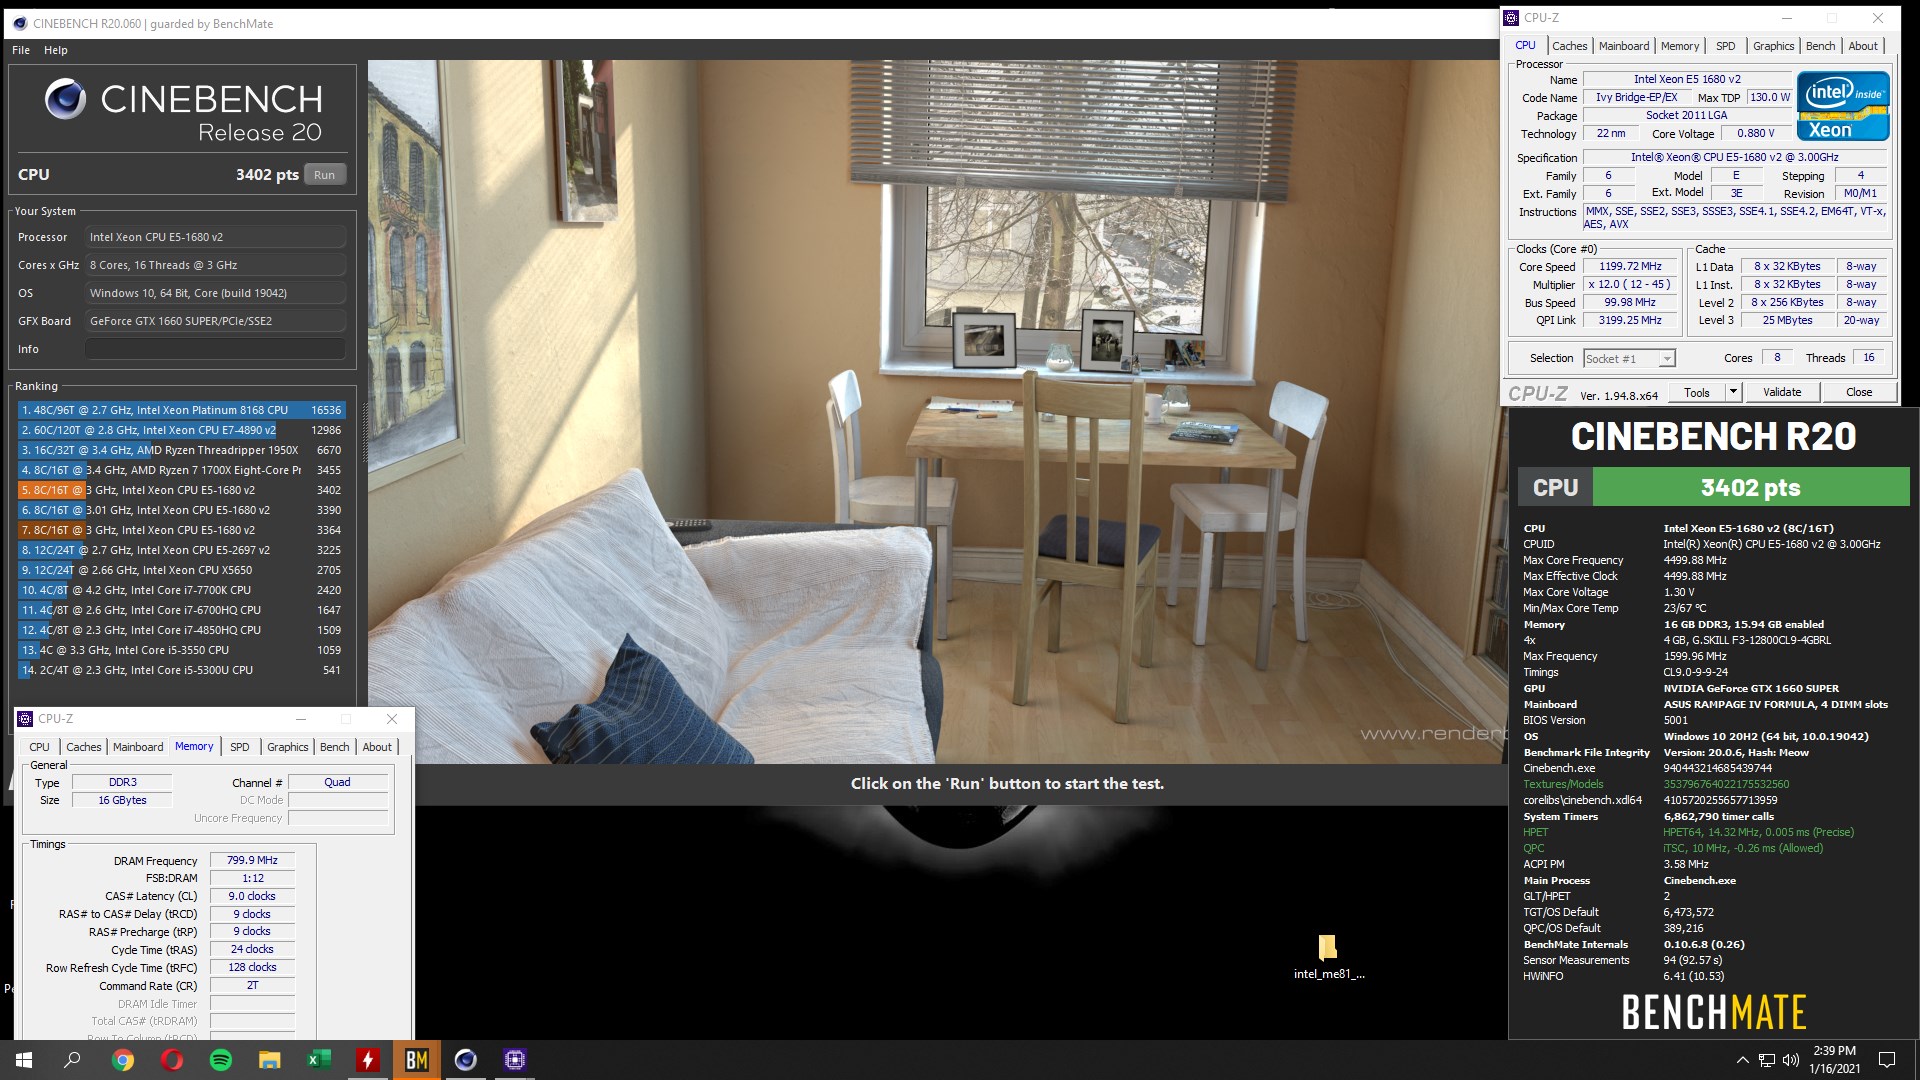Select ranking row Xeon E7-4890 v2

[x=181, y=430]
